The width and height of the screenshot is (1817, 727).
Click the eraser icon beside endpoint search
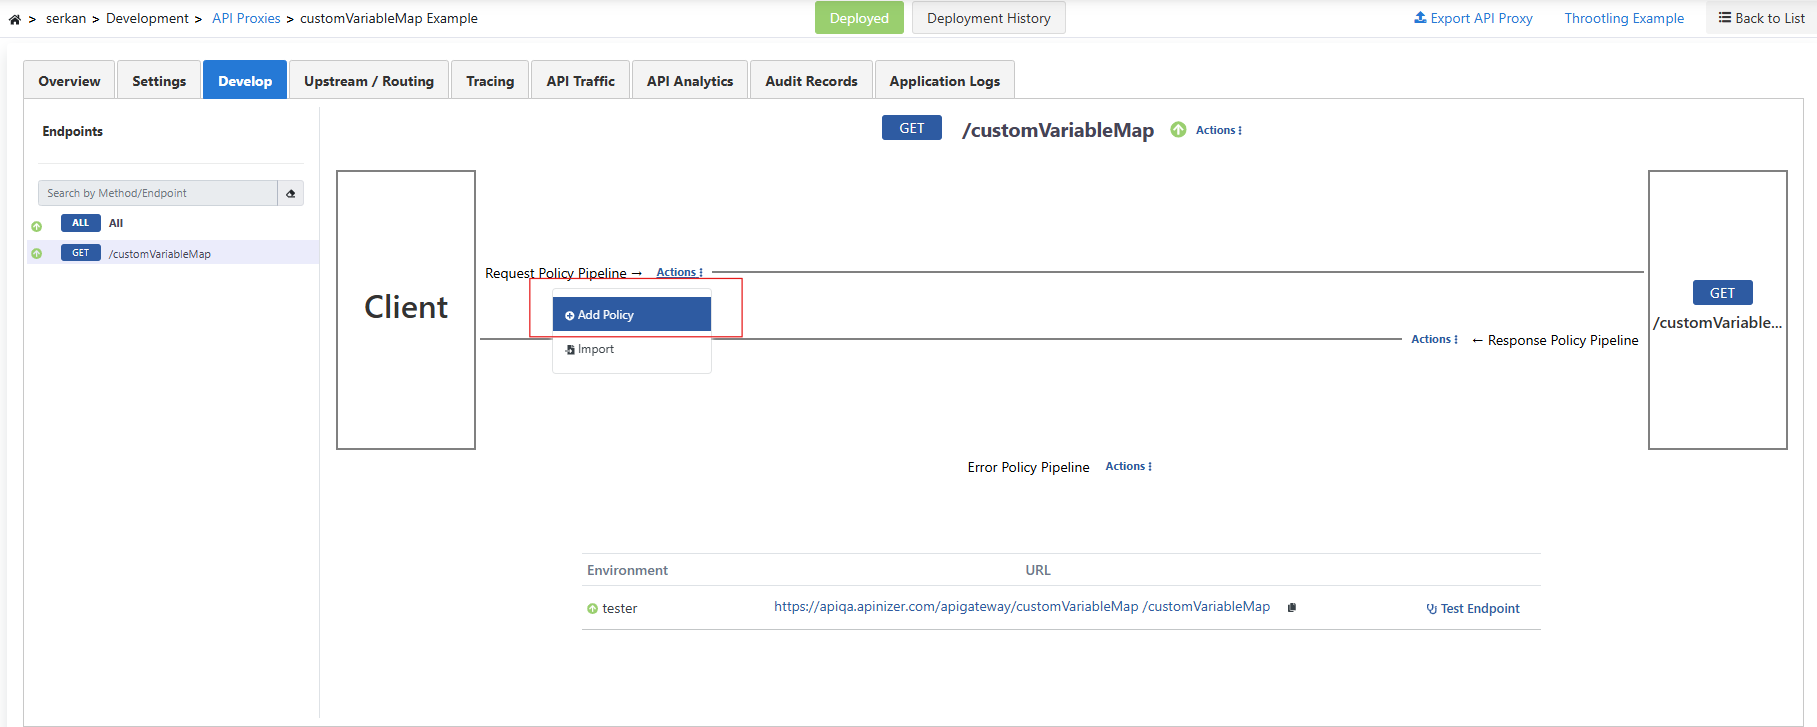click(x=291, y=193)
